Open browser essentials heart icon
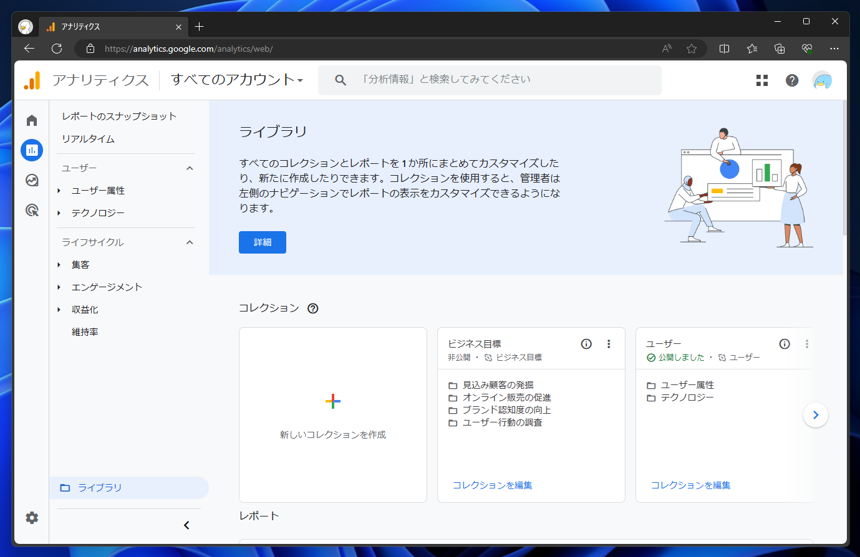The height and width of the screenshot is (557, 860). [x=807, y=48]
